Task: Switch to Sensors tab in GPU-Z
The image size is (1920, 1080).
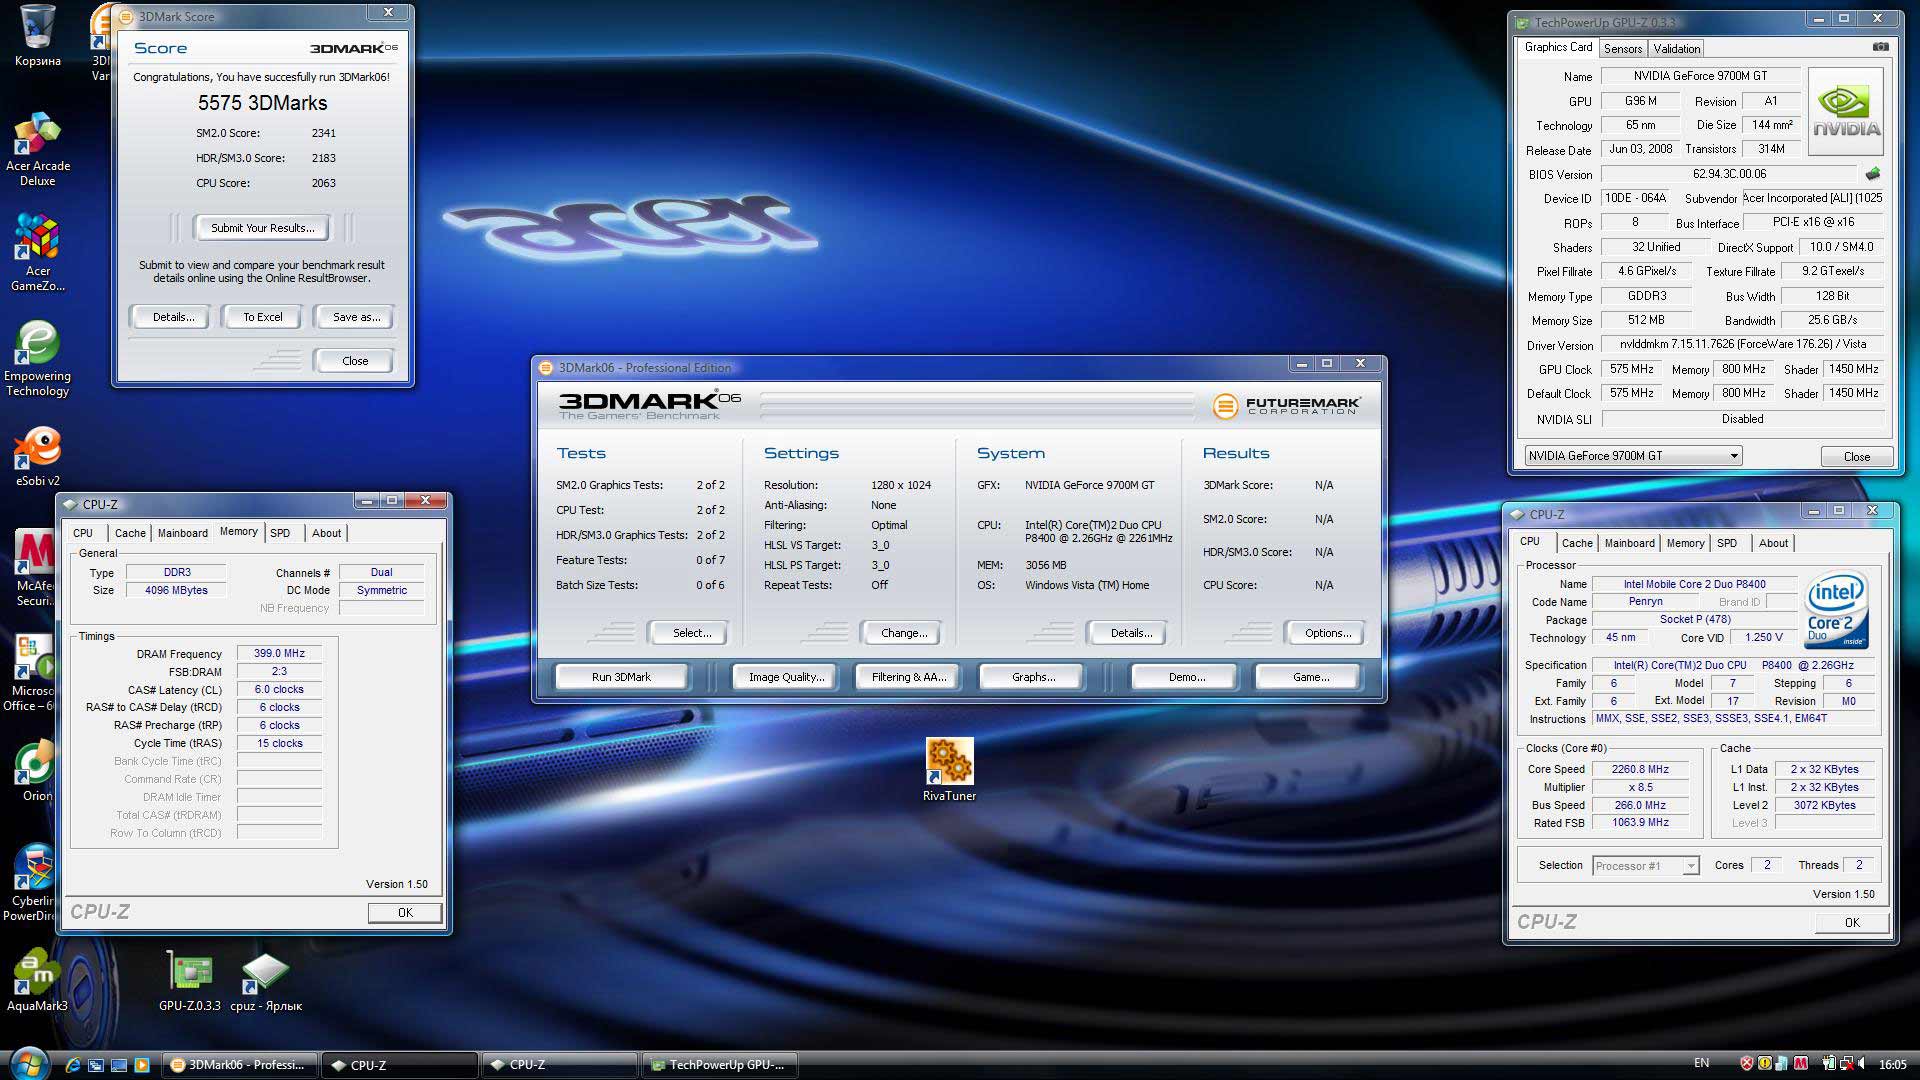Action: (x=1622, y=48)
